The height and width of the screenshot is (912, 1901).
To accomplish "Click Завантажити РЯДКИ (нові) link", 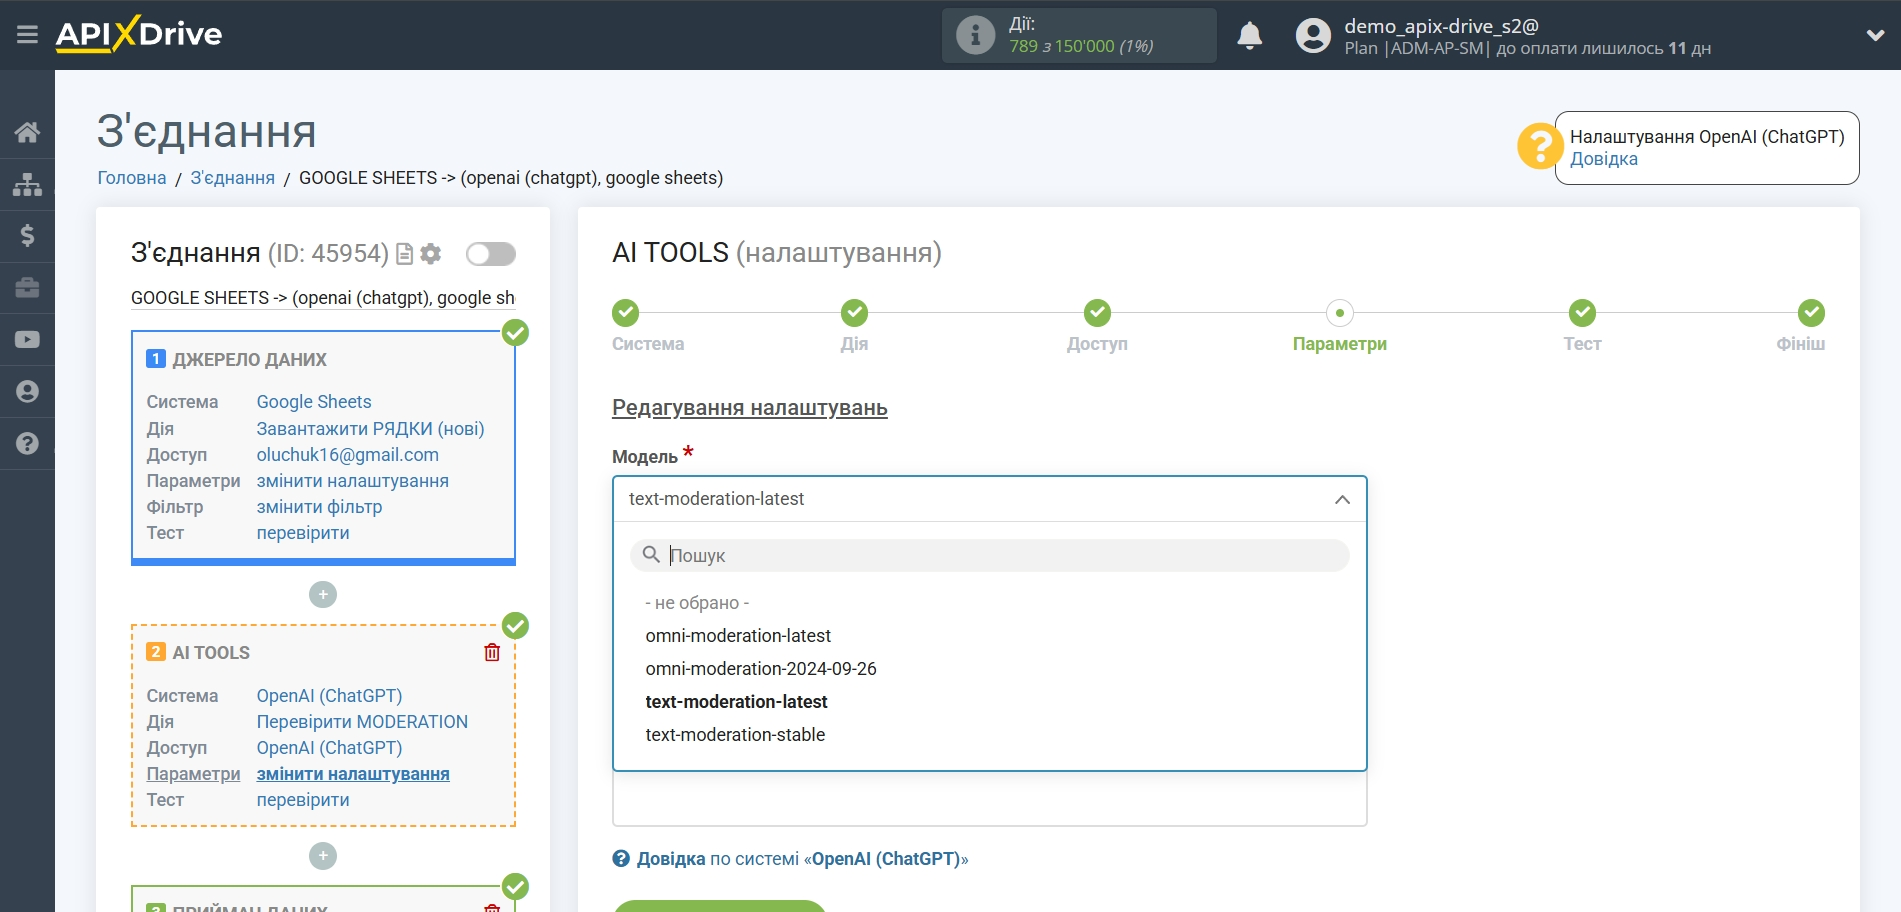I will pyautogui.click(x=370, y=429).
